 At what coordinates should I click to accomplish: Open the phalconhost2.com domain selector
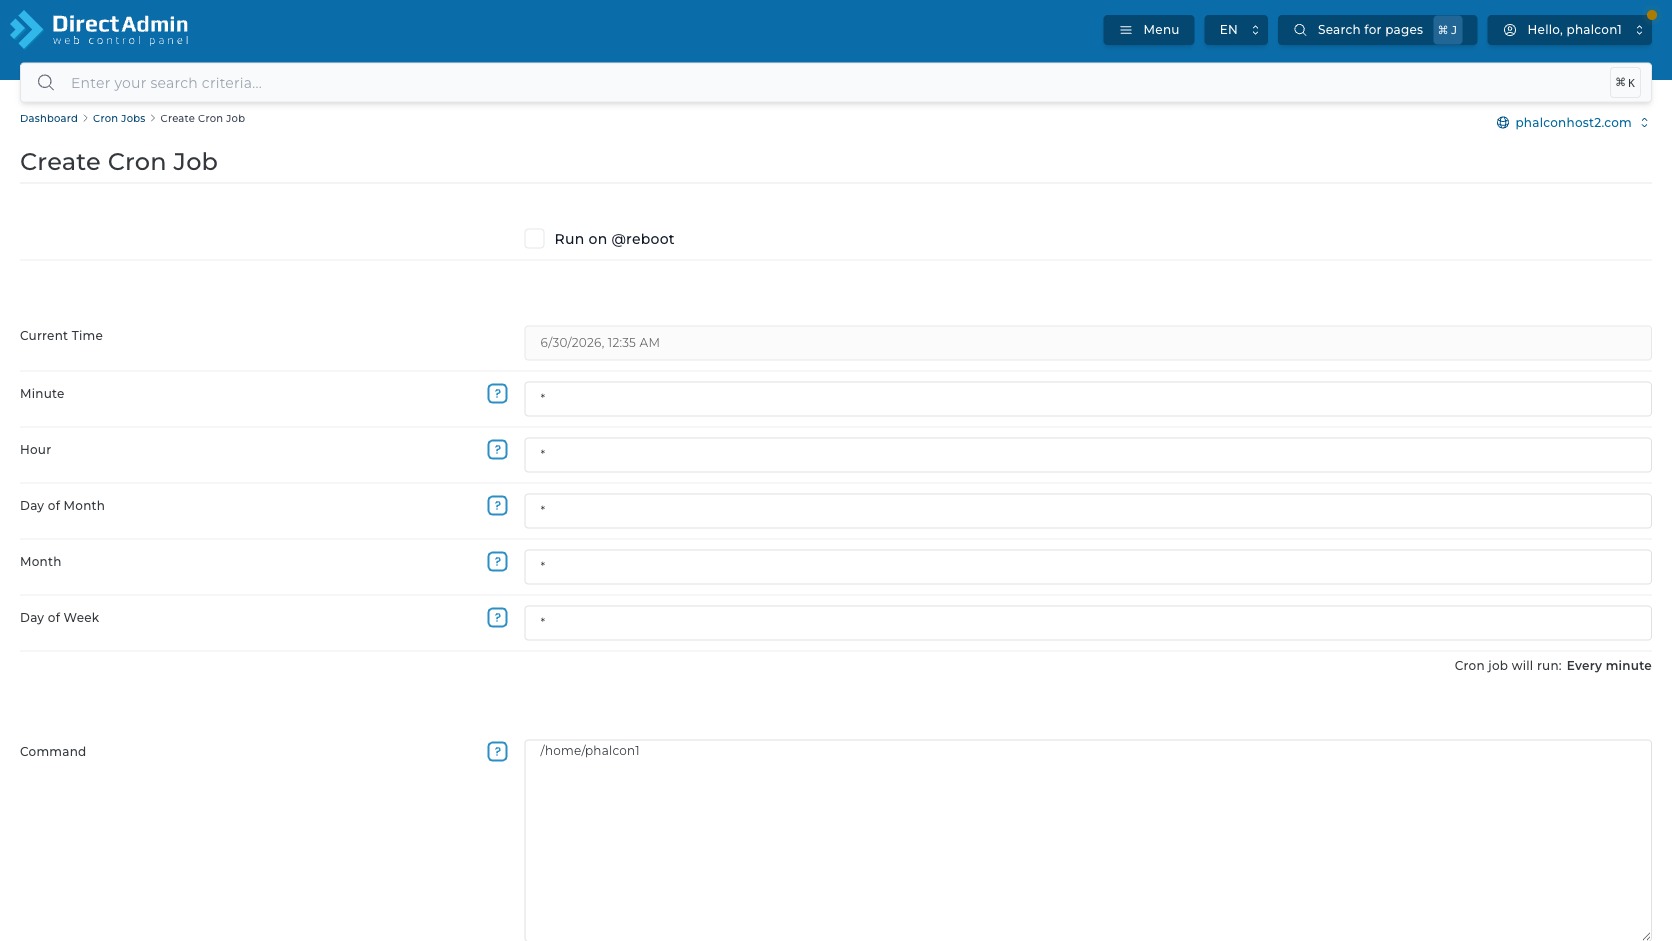pos(1573,123)
